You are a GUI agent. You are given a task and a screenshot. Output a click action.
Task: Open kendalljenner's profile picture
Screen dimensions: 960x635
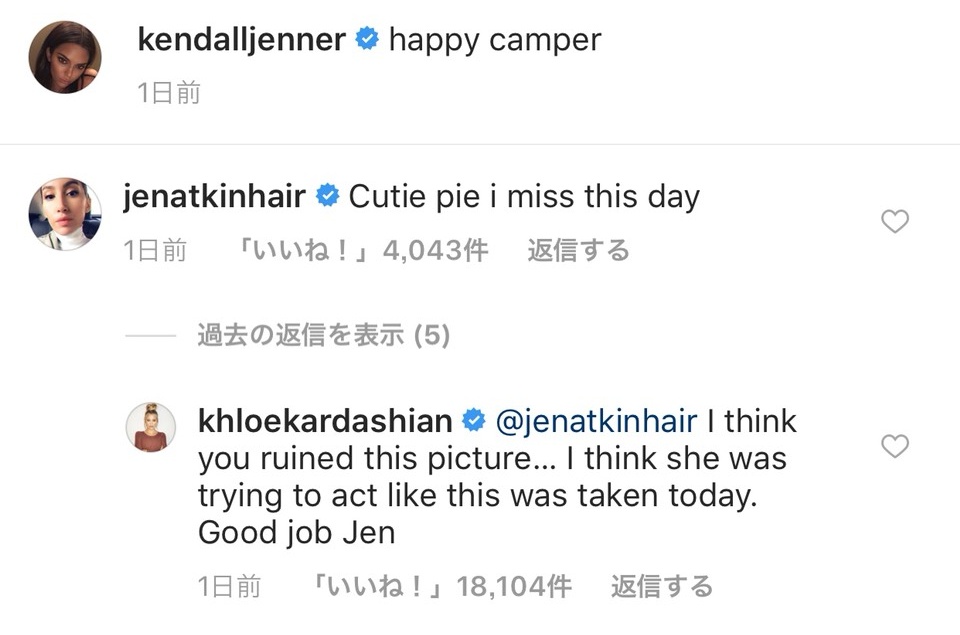pos(65,56)
